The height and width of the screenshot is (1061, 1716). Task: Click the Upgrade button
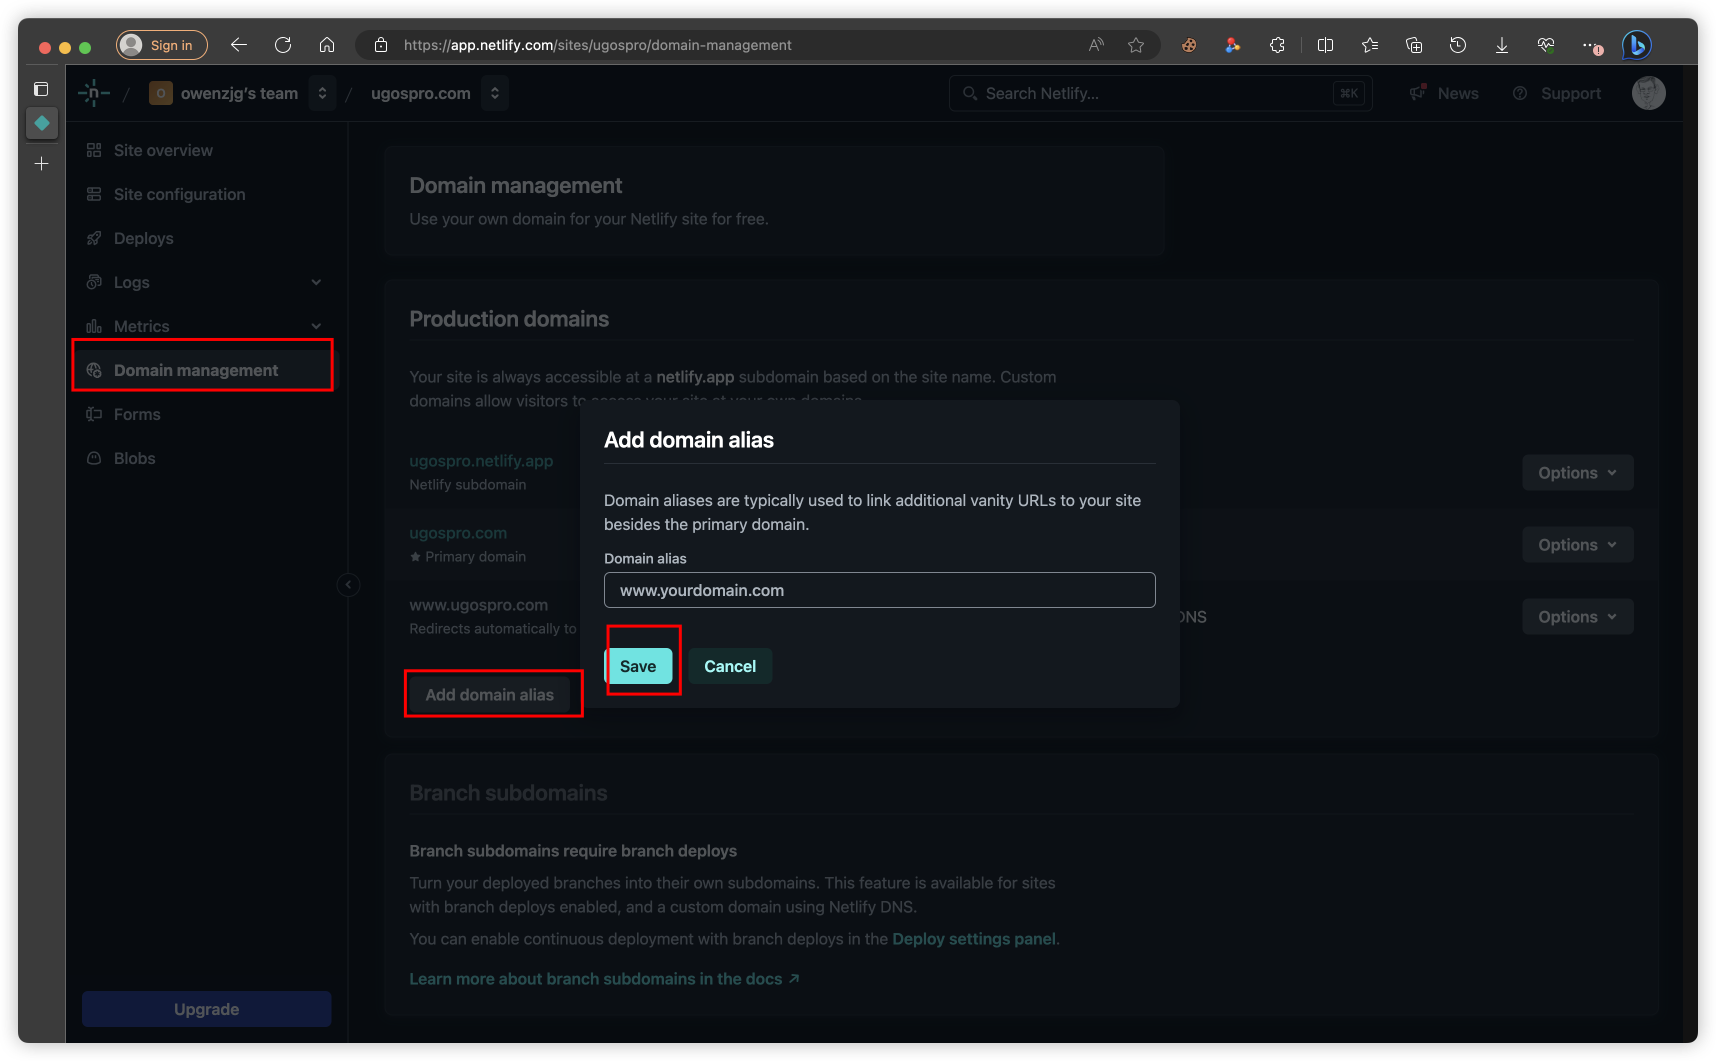click(206, 1009)
